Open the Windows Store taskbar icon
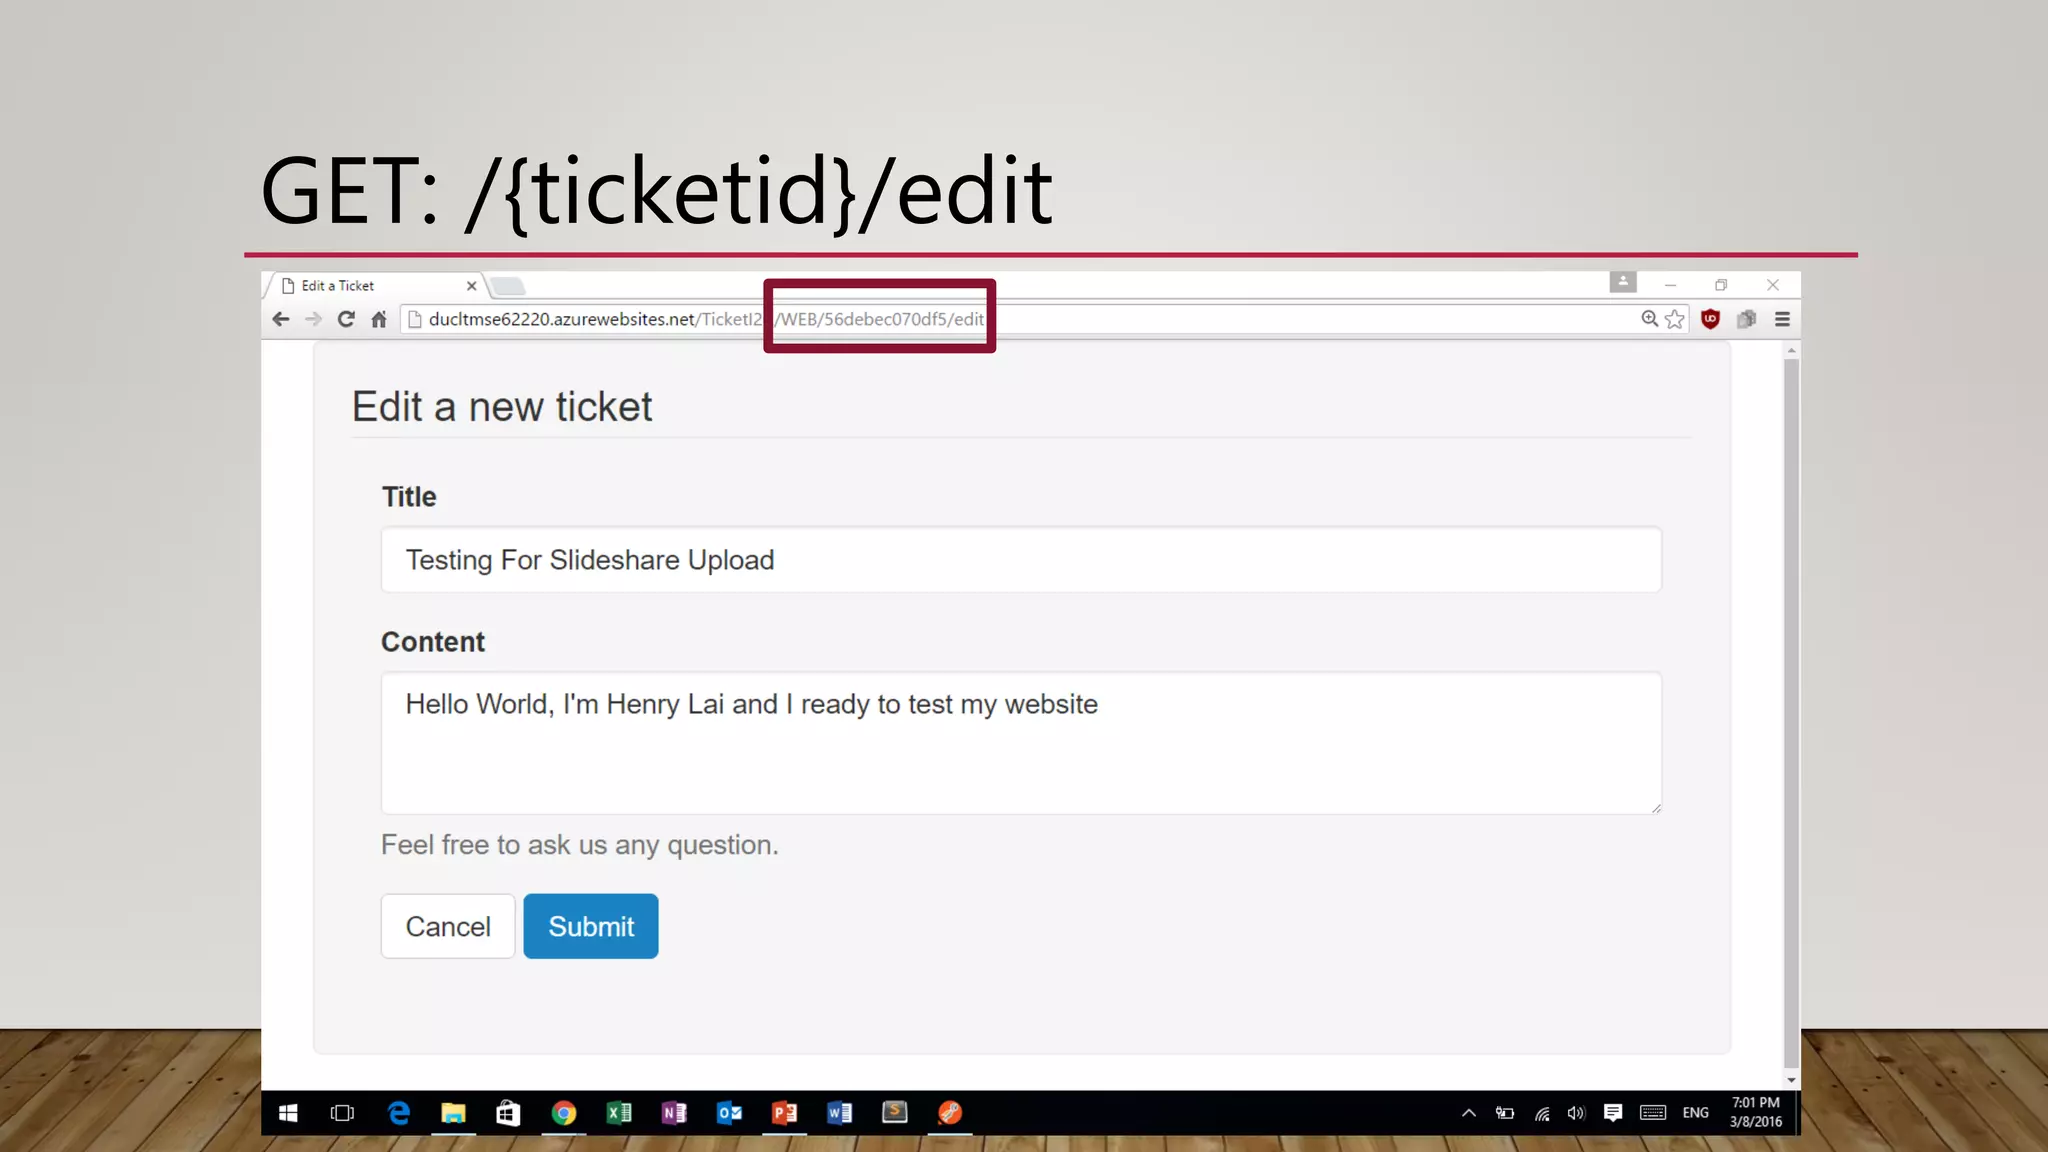 (x=508, y=1113)
